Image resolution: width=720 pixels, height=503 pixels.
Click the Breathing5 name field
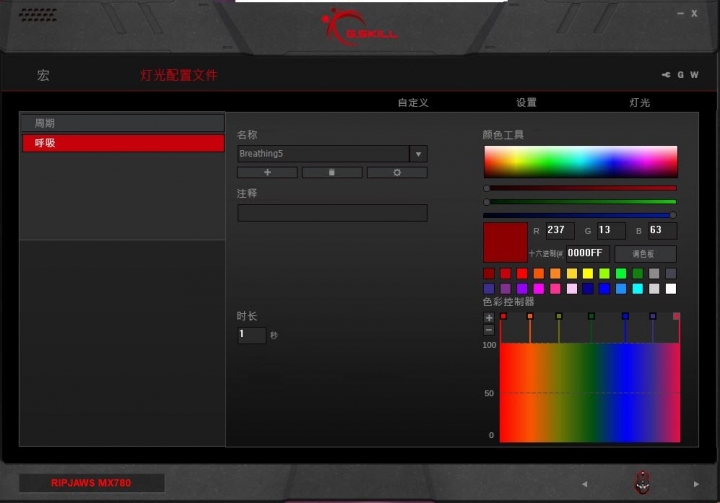[323, 154]
